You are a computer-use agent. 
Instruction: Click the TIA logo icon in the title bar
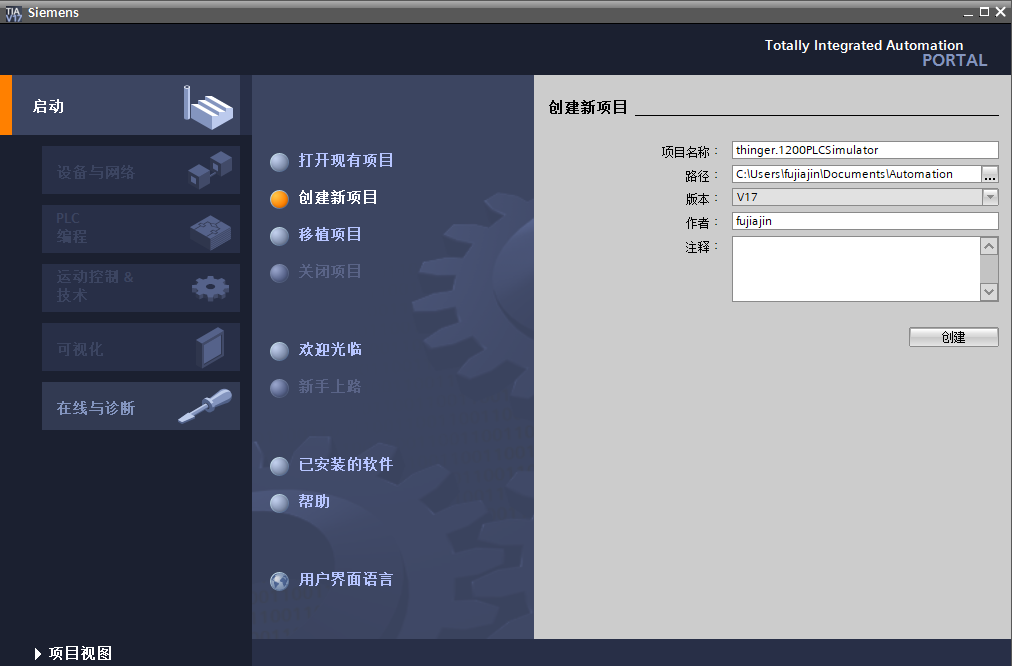pos(13,13)
